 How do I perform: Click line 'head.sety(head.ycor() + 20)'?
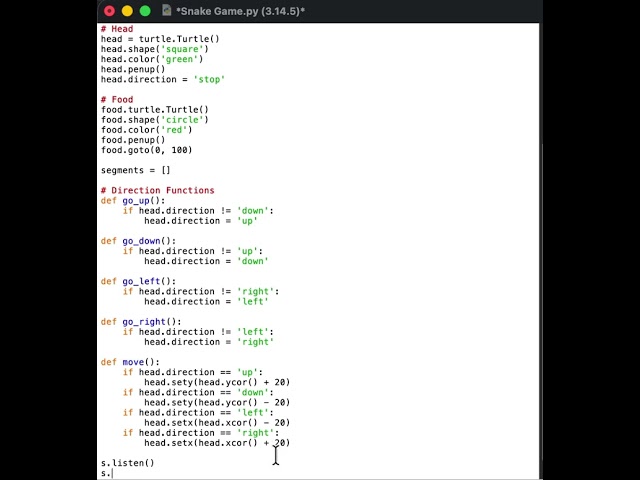click(217, 382)
